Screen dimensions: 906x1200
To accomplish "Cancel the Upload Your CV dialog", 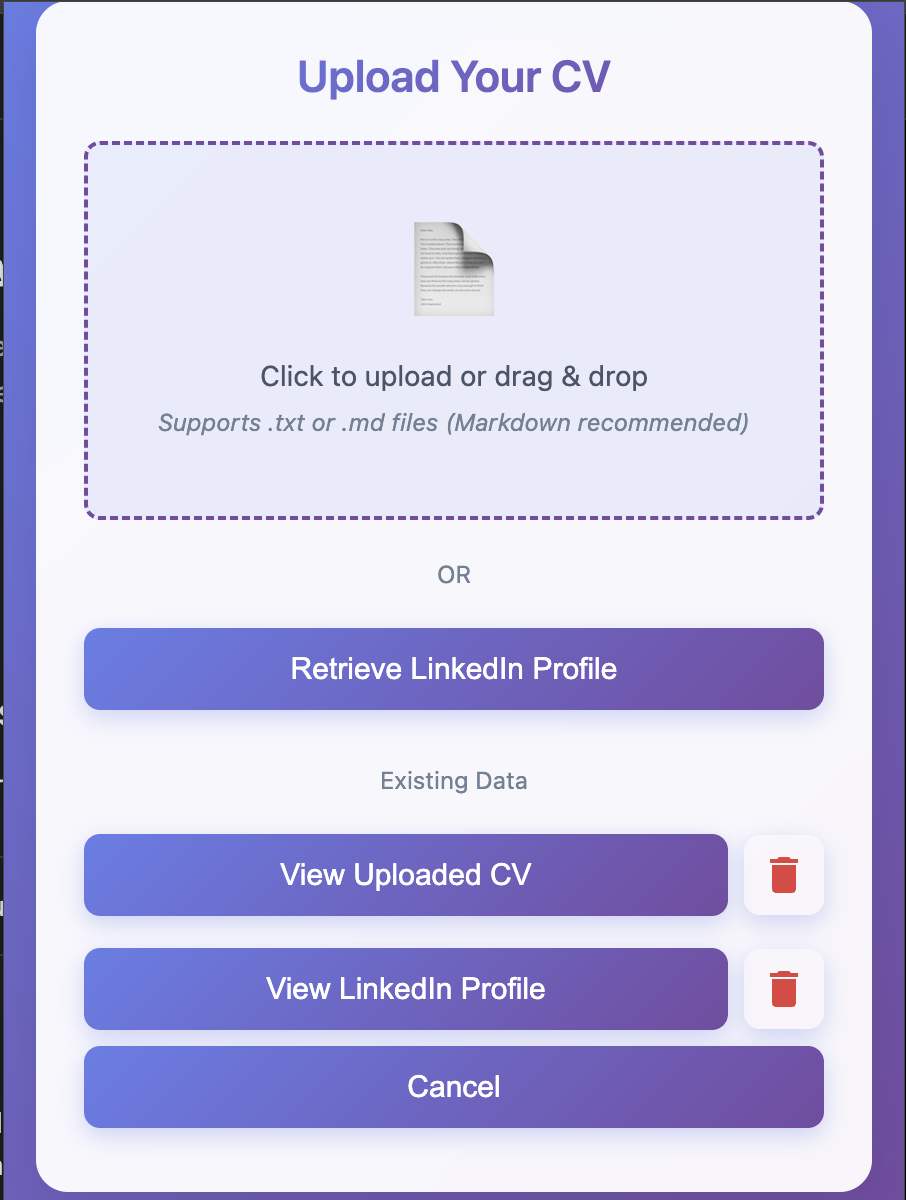I will click(x=454, y=1087).
